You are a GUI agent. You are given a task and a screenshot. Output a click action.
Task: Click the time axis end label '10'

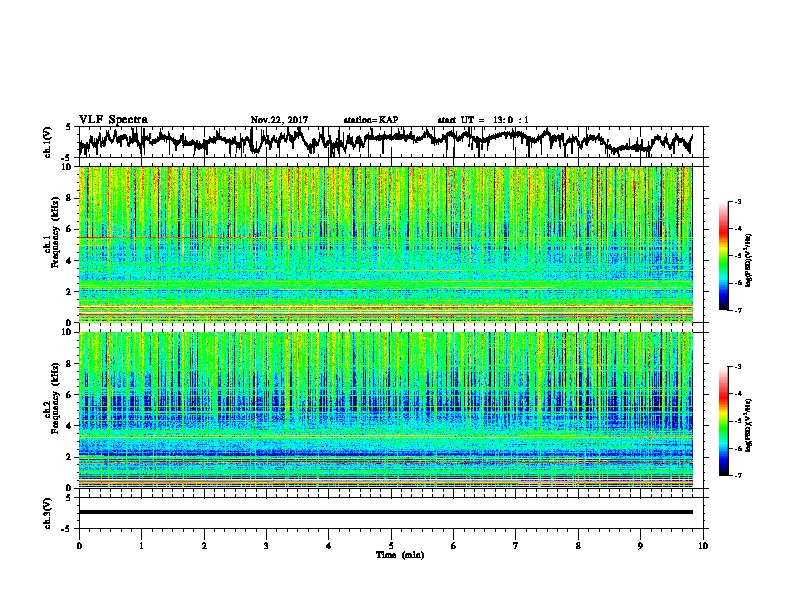pos(703,546)
